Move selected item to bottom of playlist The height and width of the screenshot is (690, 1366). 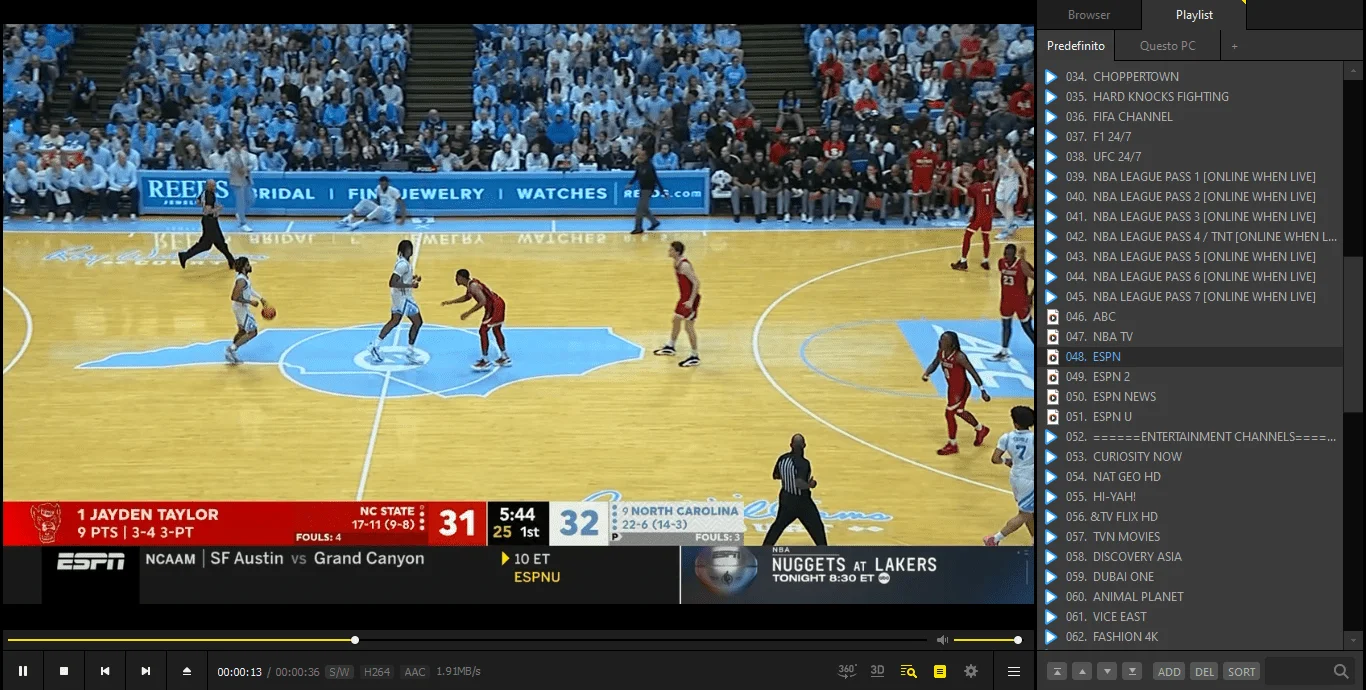point(1132,671)
